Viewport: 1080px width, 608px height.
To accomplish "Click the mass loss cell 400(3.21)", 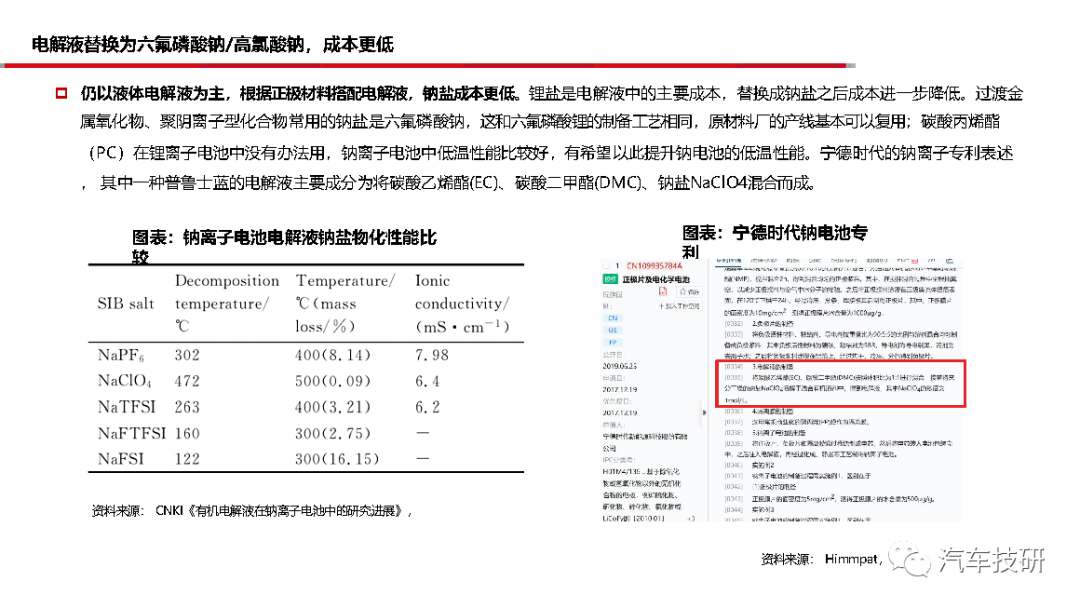I will [333, 407].
